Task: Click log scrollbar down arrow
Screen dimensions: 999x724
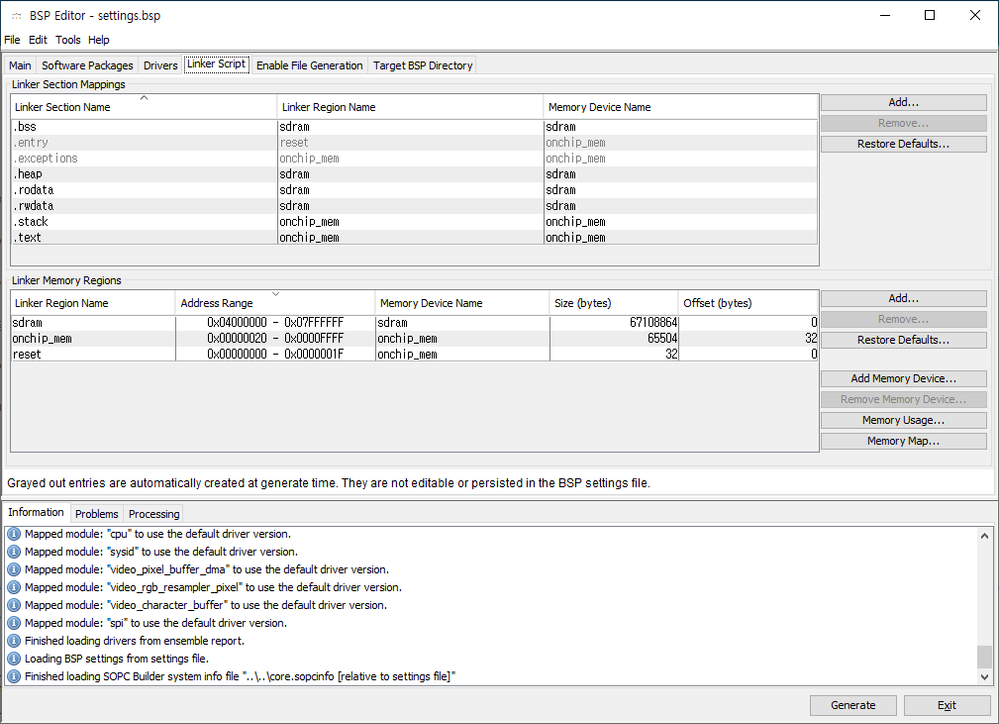Action: (x=984, y=677)
